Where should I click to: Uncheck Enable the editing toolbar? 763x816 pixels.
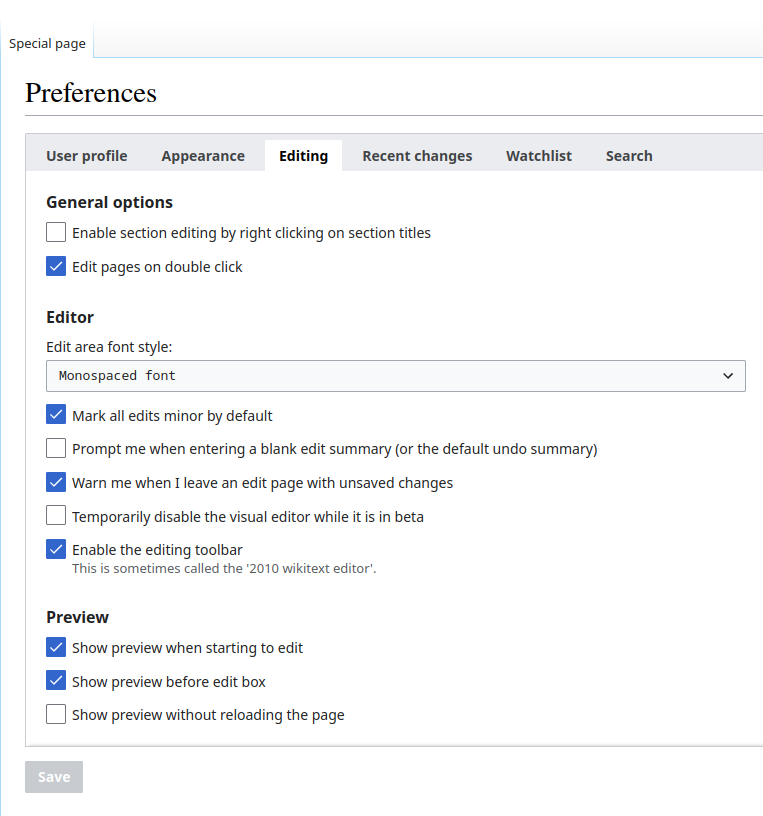click(x=56, y=549)
